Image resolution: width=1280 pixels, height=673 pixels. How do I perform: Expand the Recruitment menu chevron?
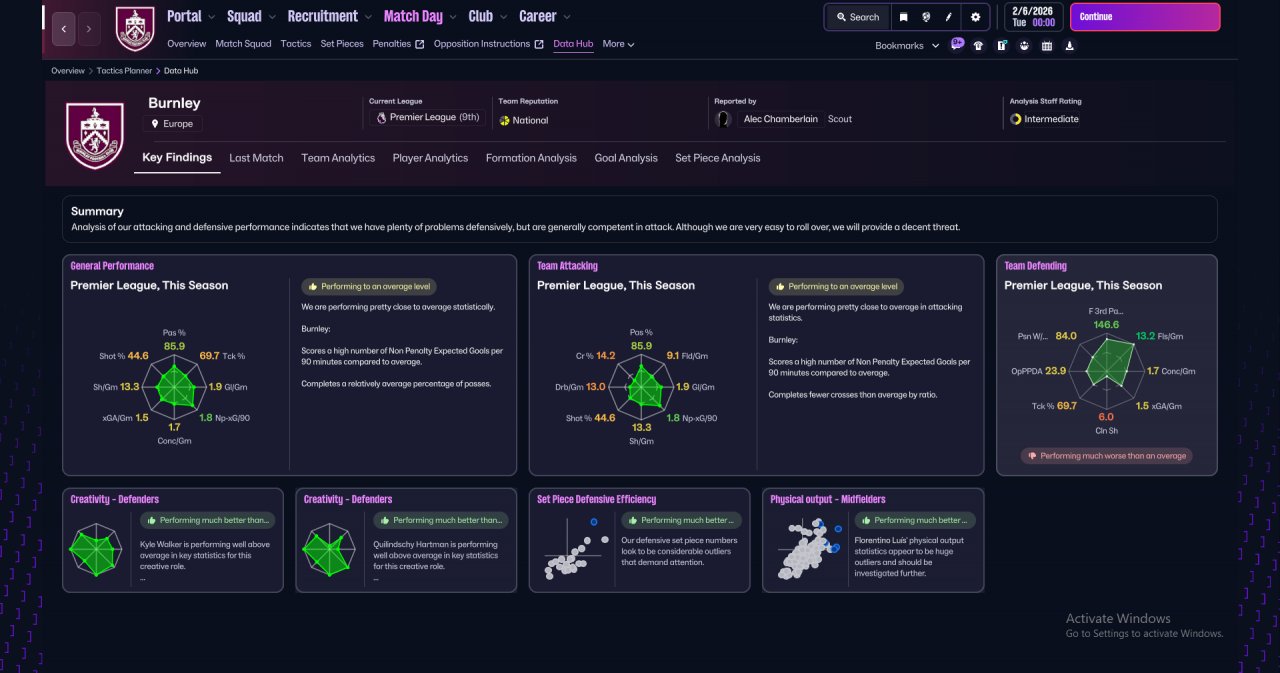(x=368, y=17)
